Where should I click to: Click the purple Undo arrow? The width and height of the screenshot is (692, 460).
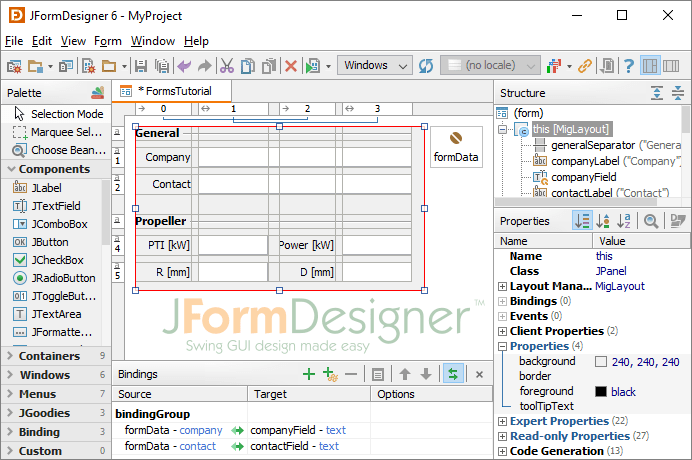tap(184, 66)
